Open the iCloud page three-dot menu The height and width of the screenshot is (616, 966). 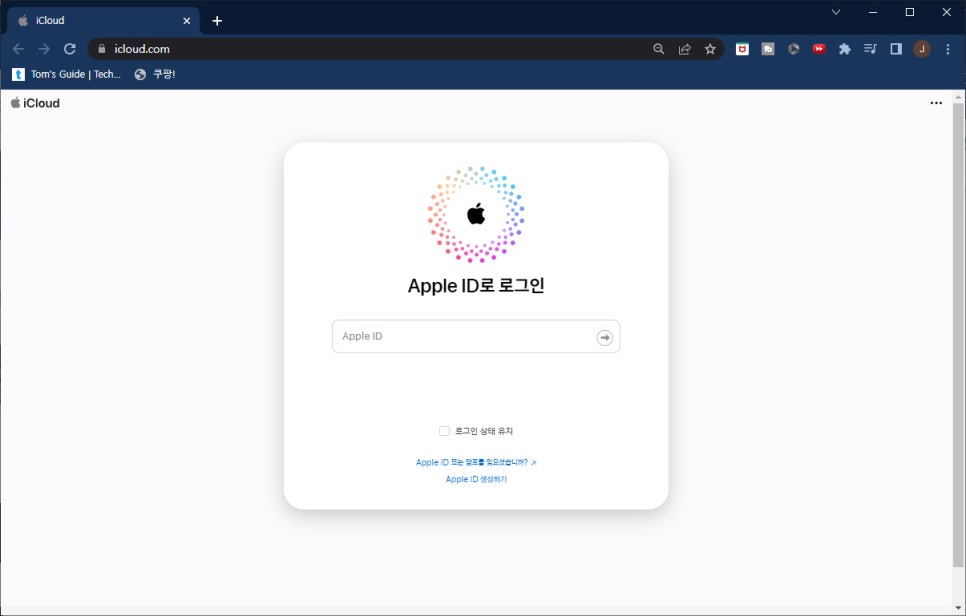936,103
